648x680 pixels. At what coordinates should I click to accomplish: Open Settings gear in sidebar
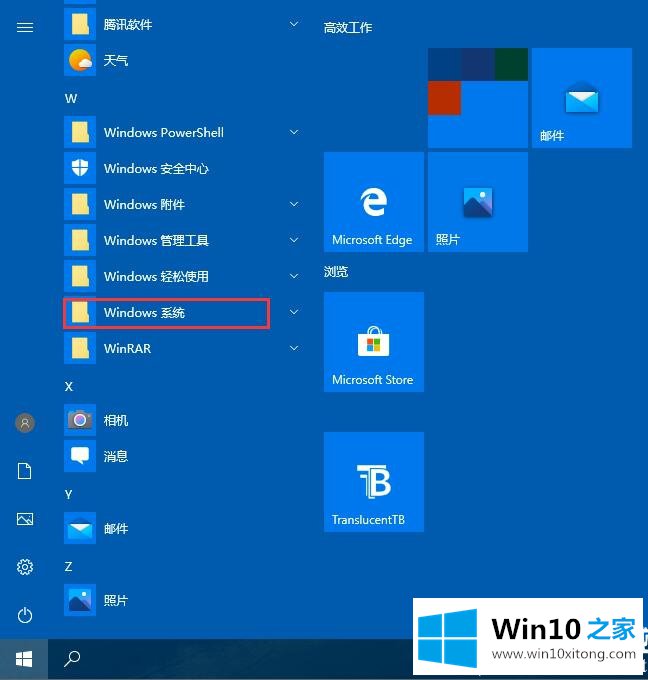(25, 567)
